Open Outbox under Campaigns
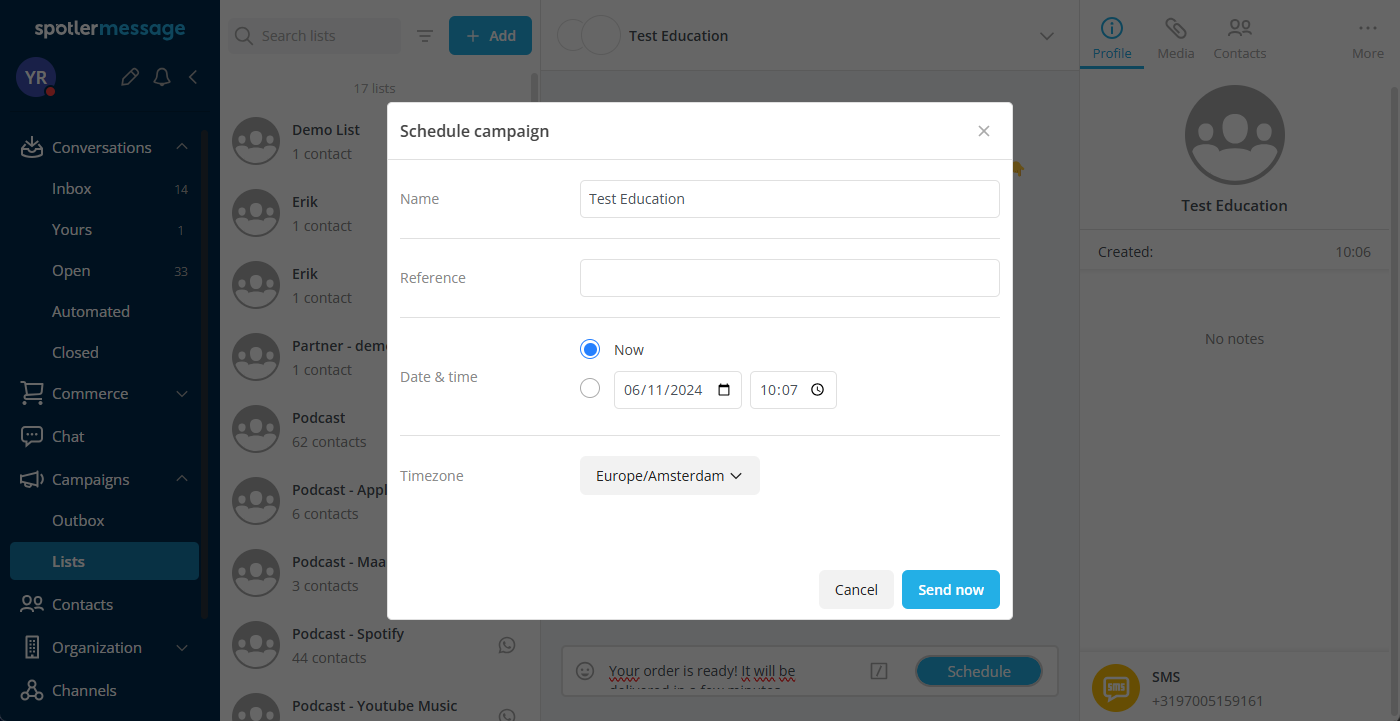1400x721 pixels. (x=78, y=520)
